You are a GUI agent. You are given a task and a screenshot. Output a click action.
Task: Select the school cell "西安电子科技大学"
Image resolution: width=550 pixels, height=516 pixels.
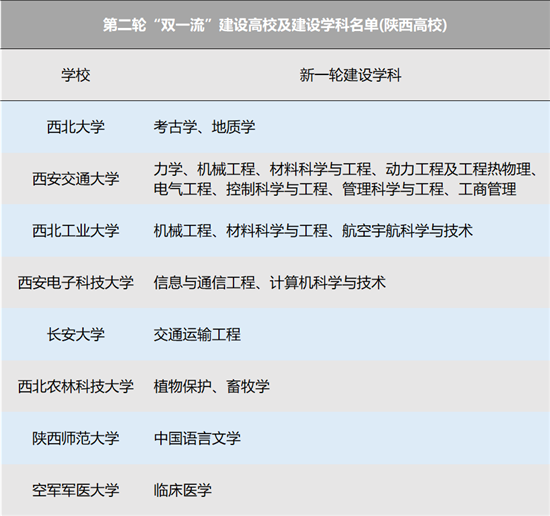(76, 283)
